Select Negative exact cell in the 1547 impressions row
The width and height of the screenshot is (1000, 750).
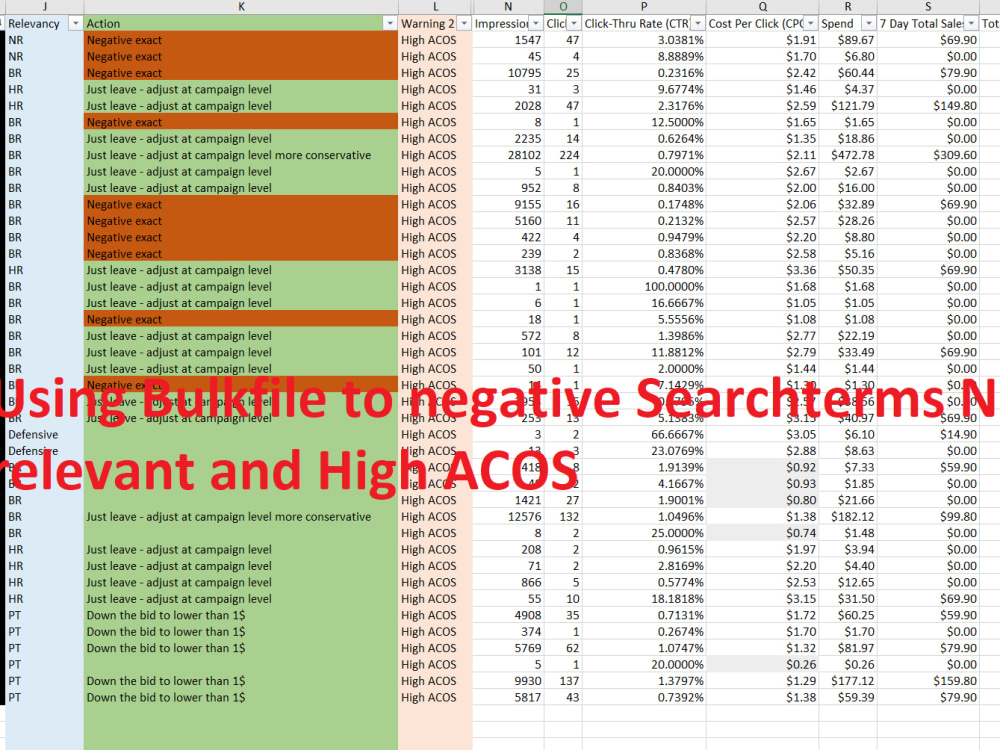click(241, 40)
